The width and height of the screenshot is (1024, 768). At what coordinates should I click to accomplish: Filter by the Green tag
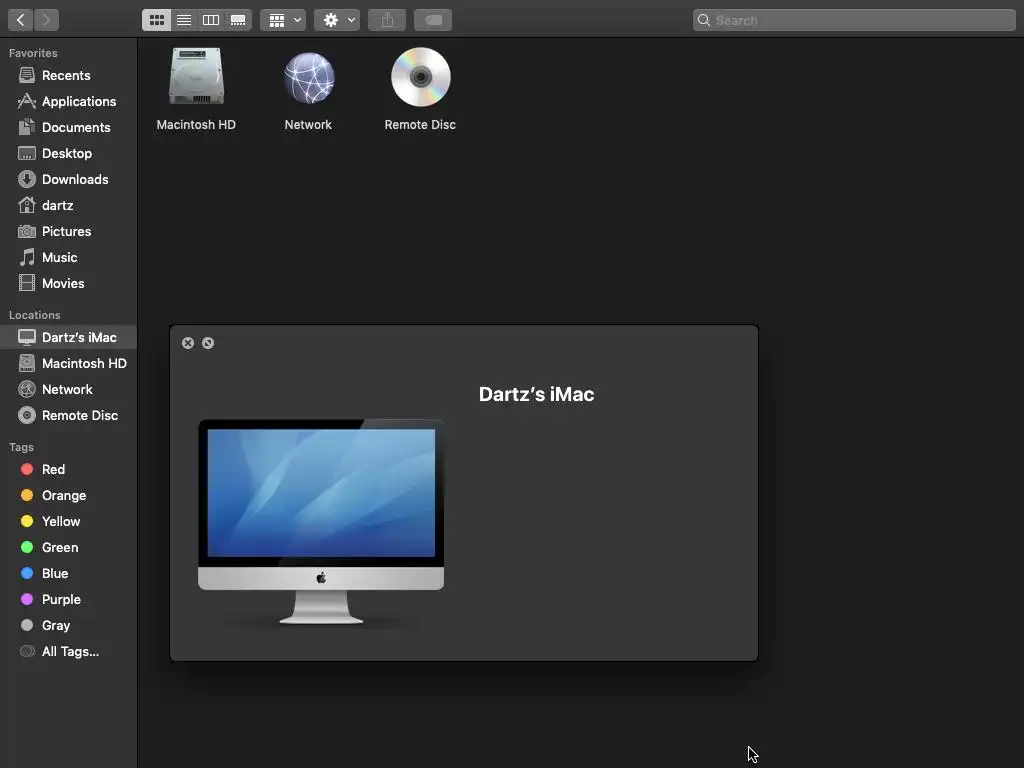[69, 547]
